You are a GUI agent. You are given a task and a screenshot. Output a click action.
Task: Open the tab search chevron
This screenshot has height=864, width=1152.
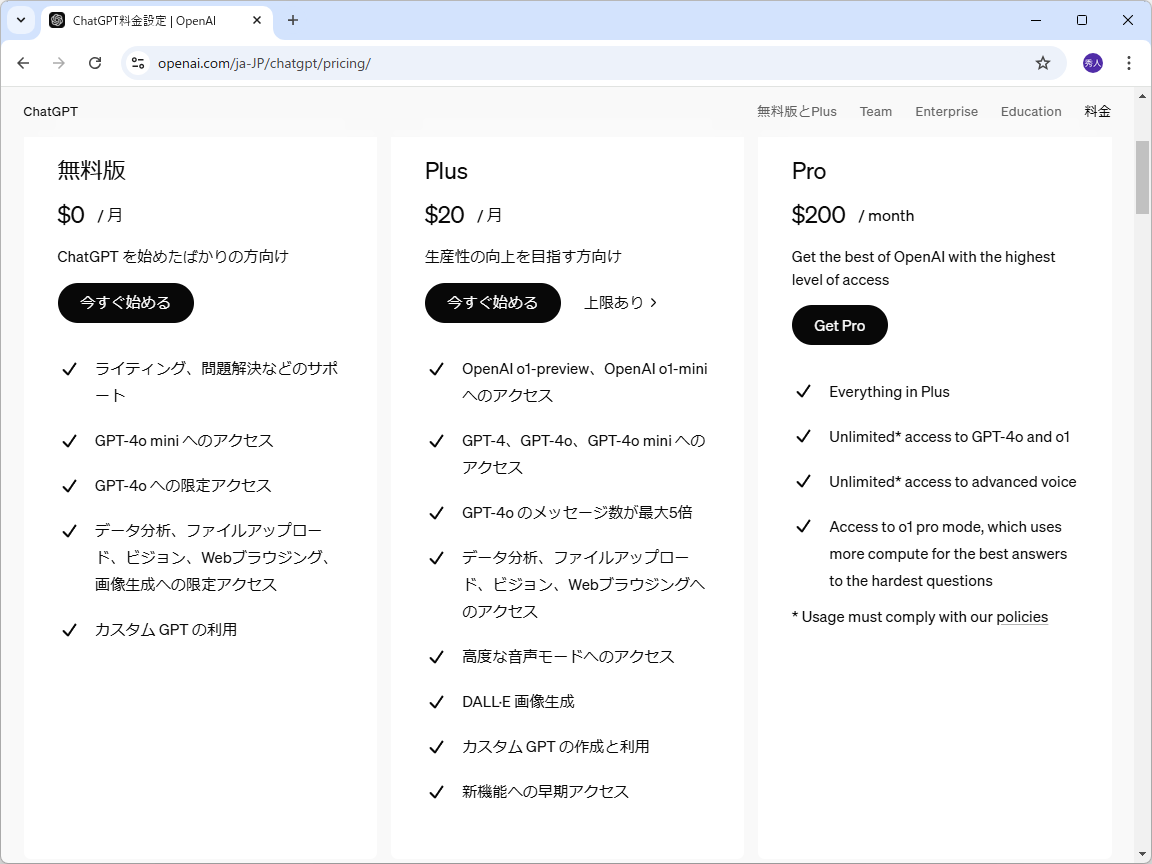click(20, 20)
